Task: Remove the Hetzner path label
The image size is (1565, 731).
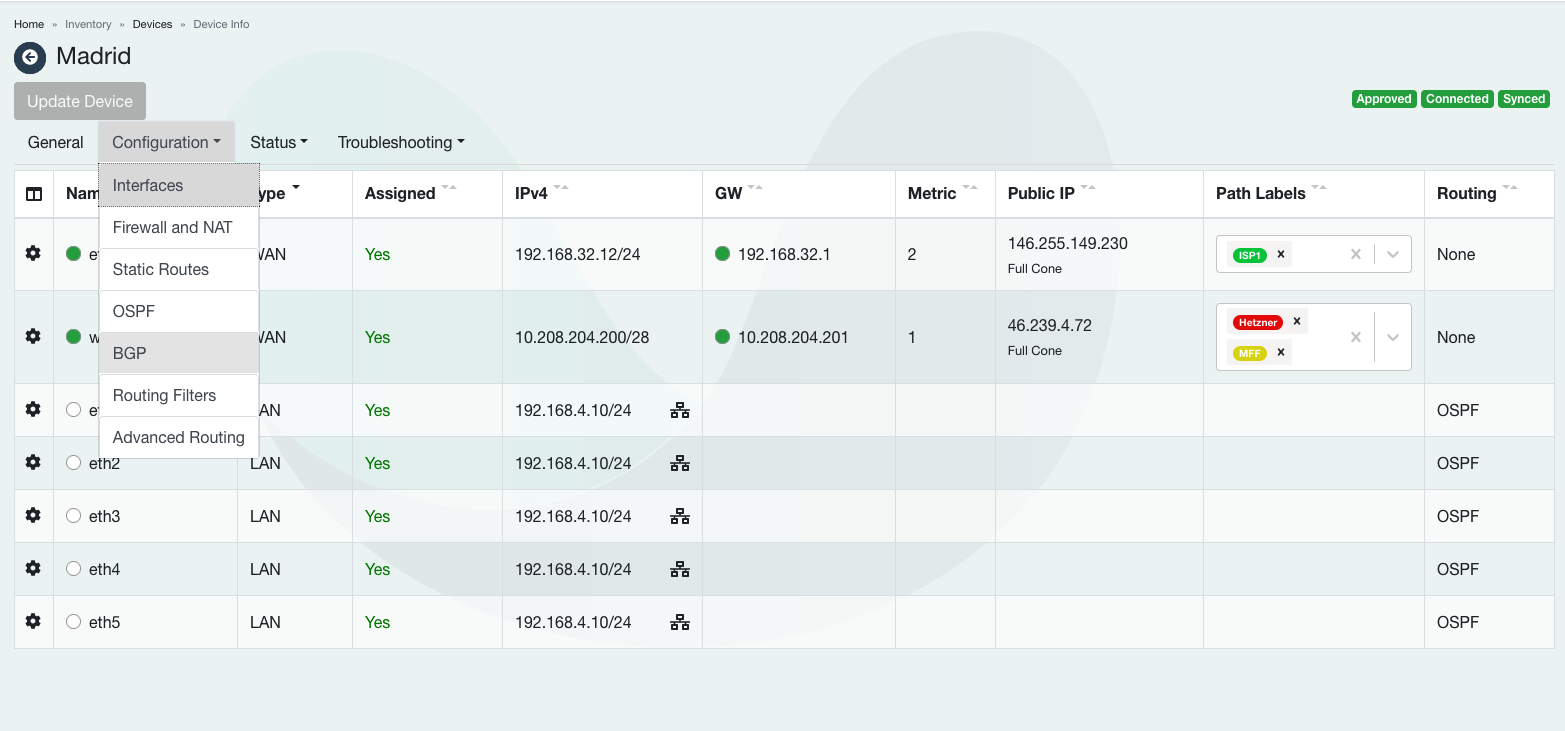Action: [x=1297, y=321]
